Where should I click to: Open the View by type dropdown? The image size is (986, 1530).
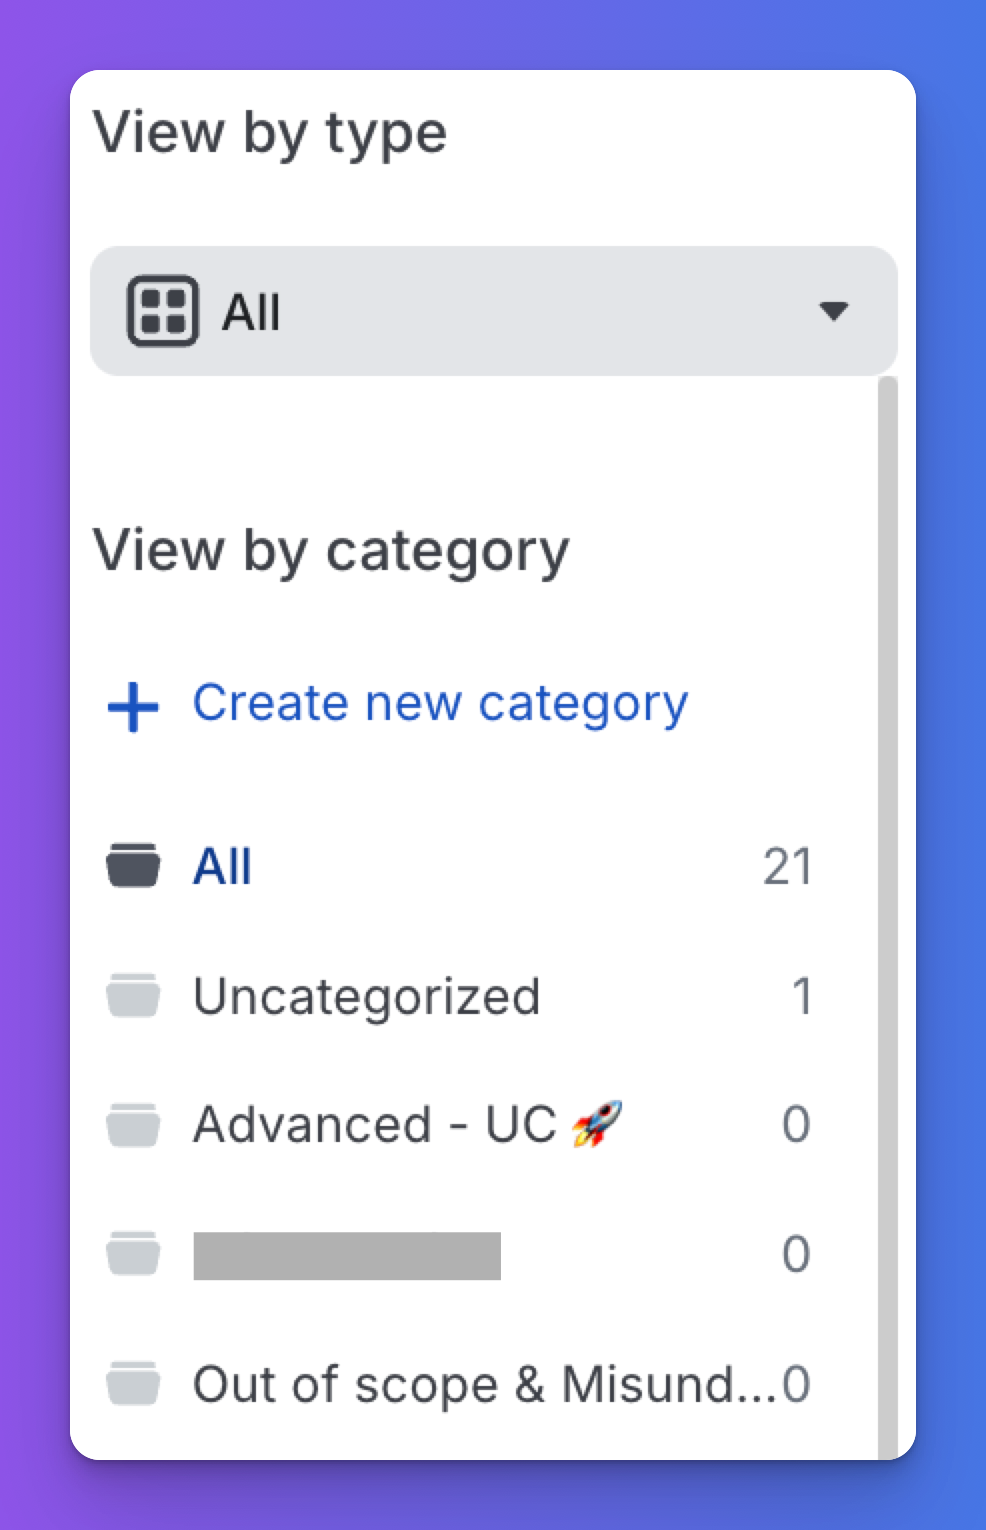coord(493,311)
